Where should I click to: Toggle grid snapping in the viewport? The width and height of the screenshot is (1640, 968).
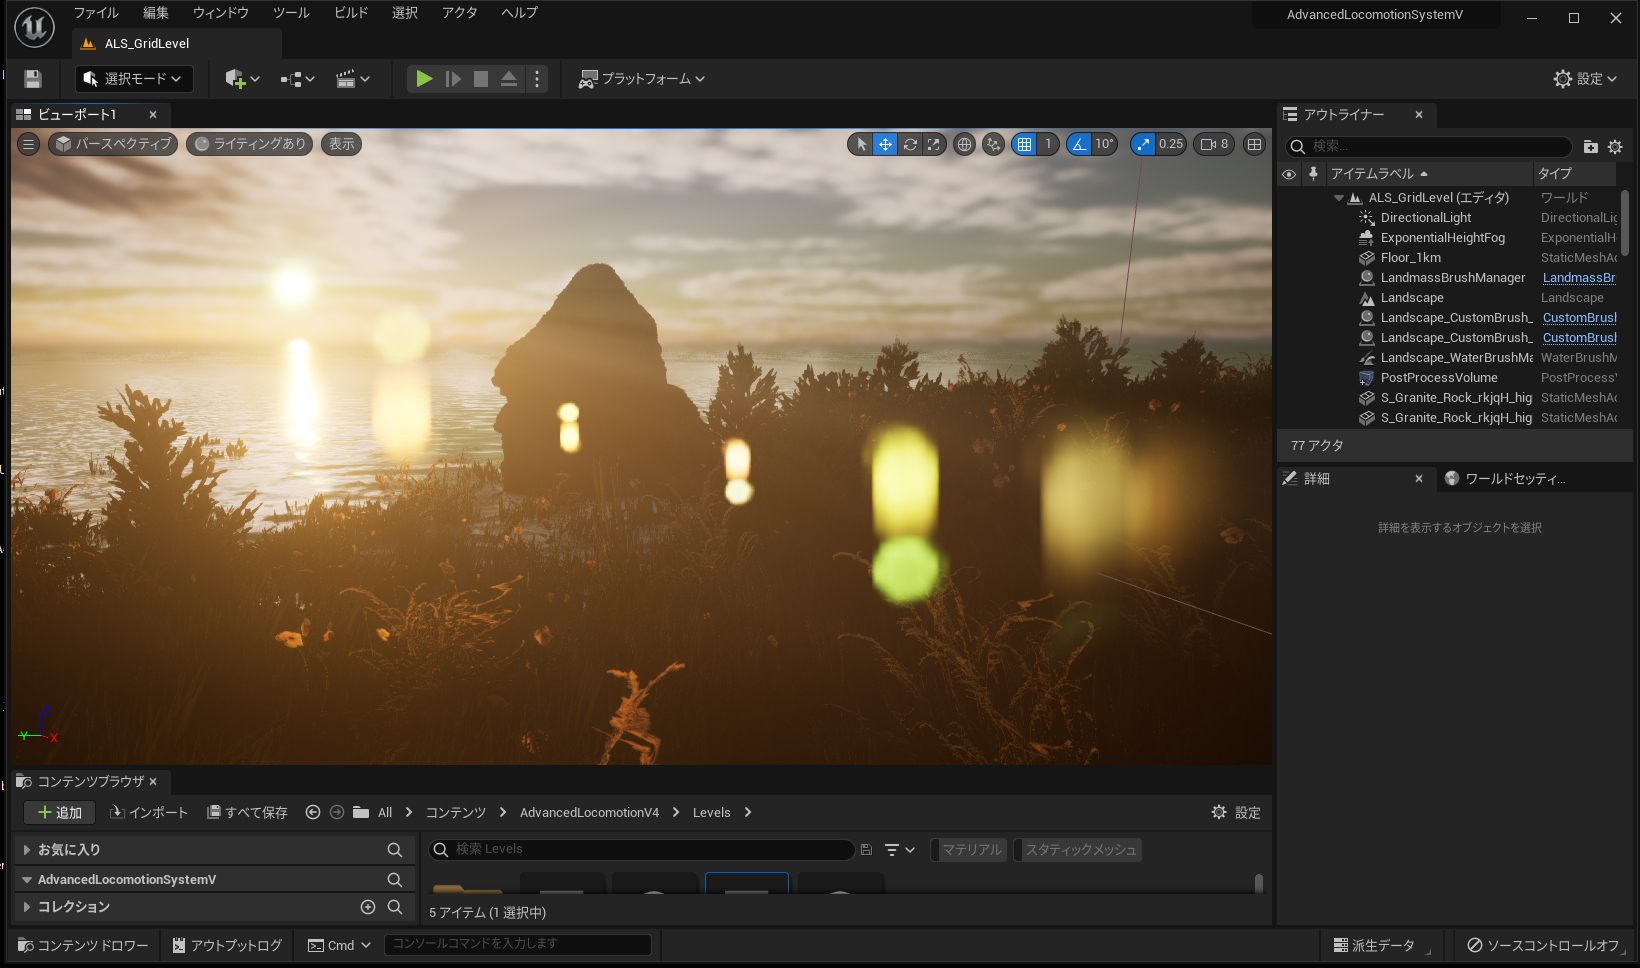1024,144
